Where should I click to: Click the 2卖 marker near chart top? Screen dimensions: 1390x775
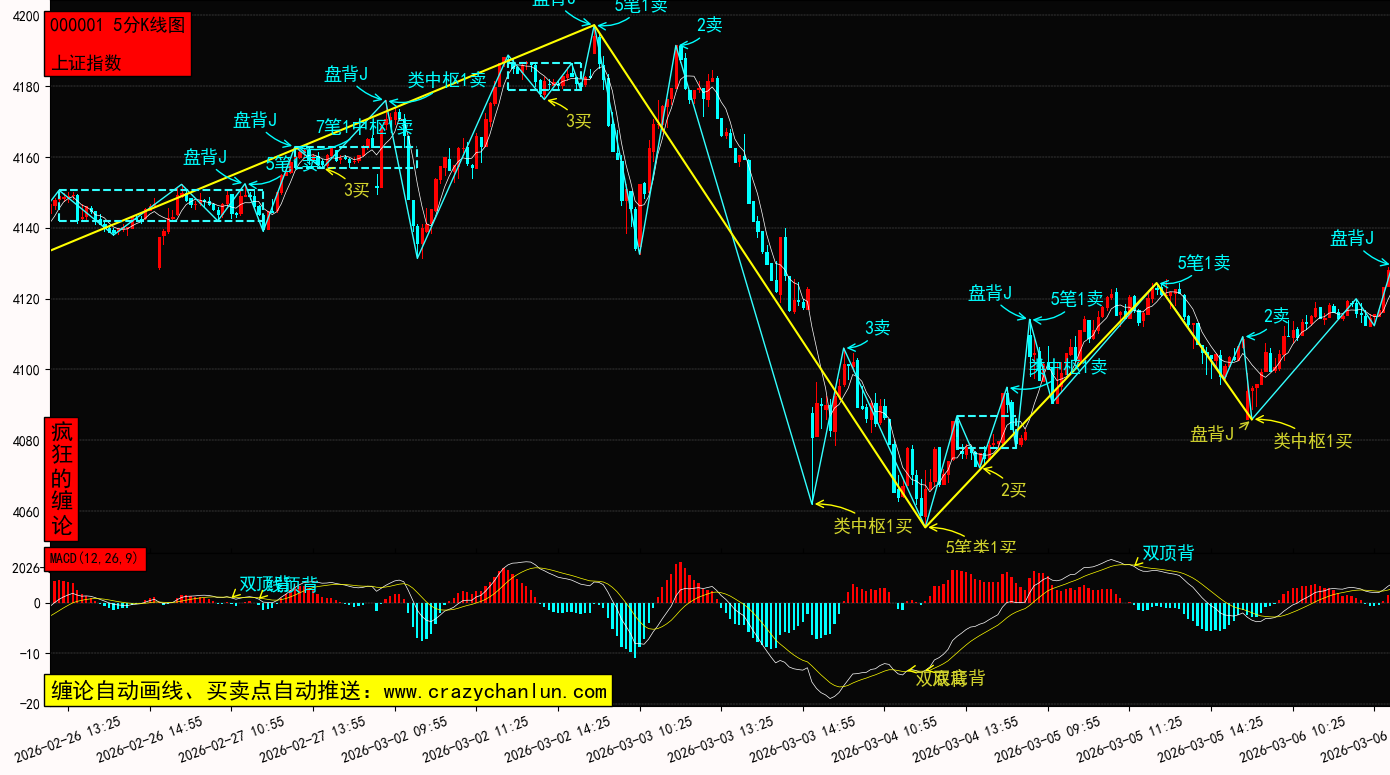(709, 25)
